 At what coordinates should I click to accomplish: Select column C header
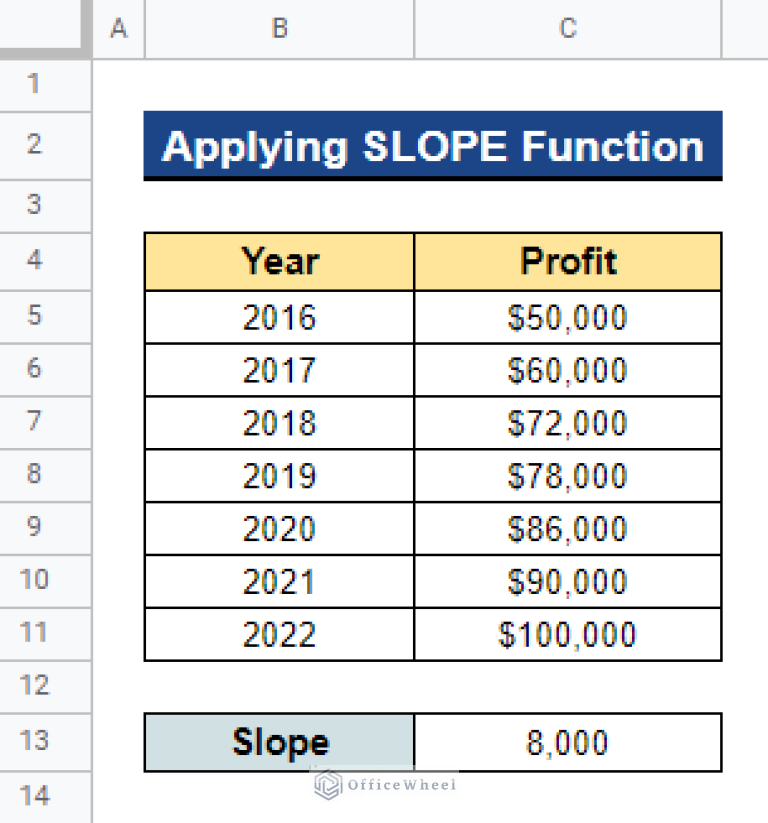(x=567, y=29)
